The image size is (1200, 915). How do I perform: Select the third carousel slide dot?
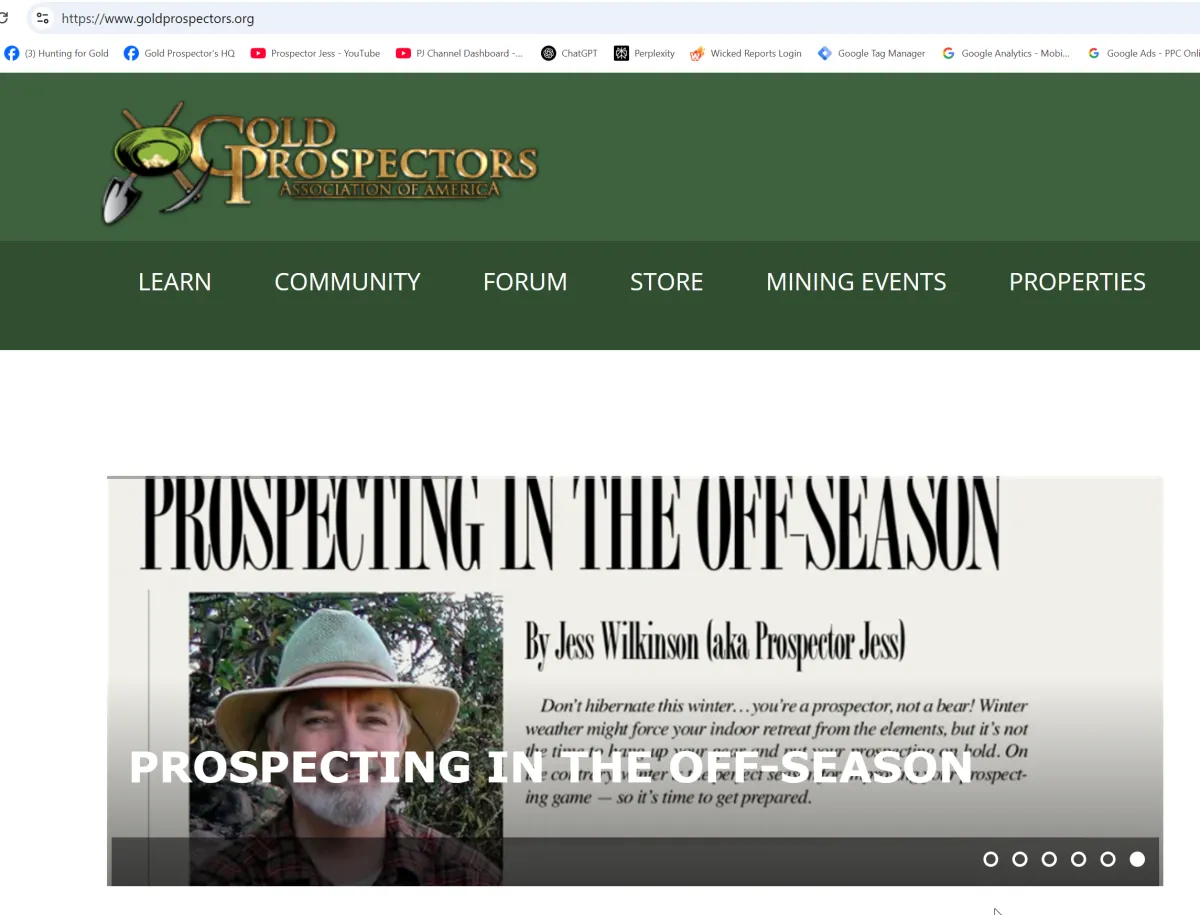[x=1049, y=859]
